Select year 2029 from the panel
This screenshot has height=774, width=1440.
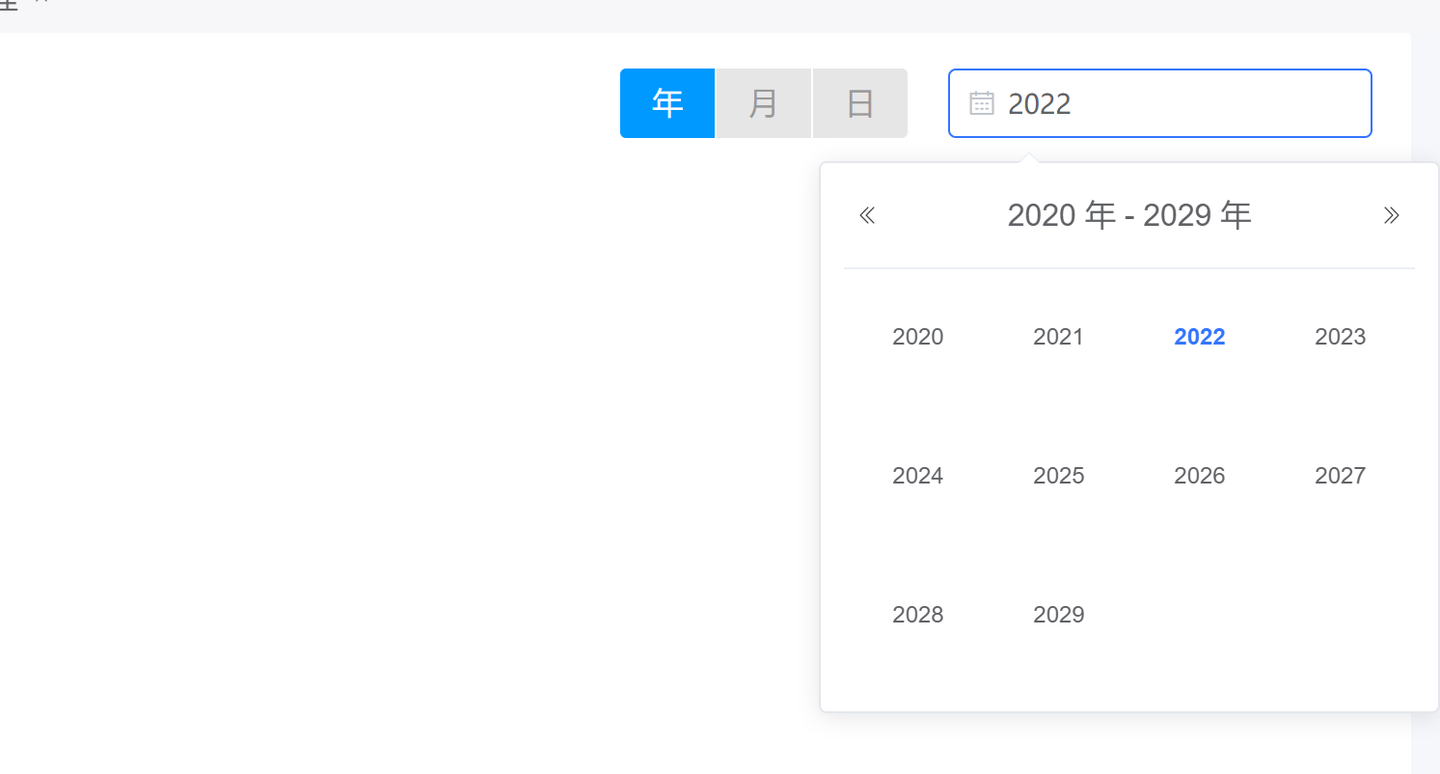point(1058,615)
